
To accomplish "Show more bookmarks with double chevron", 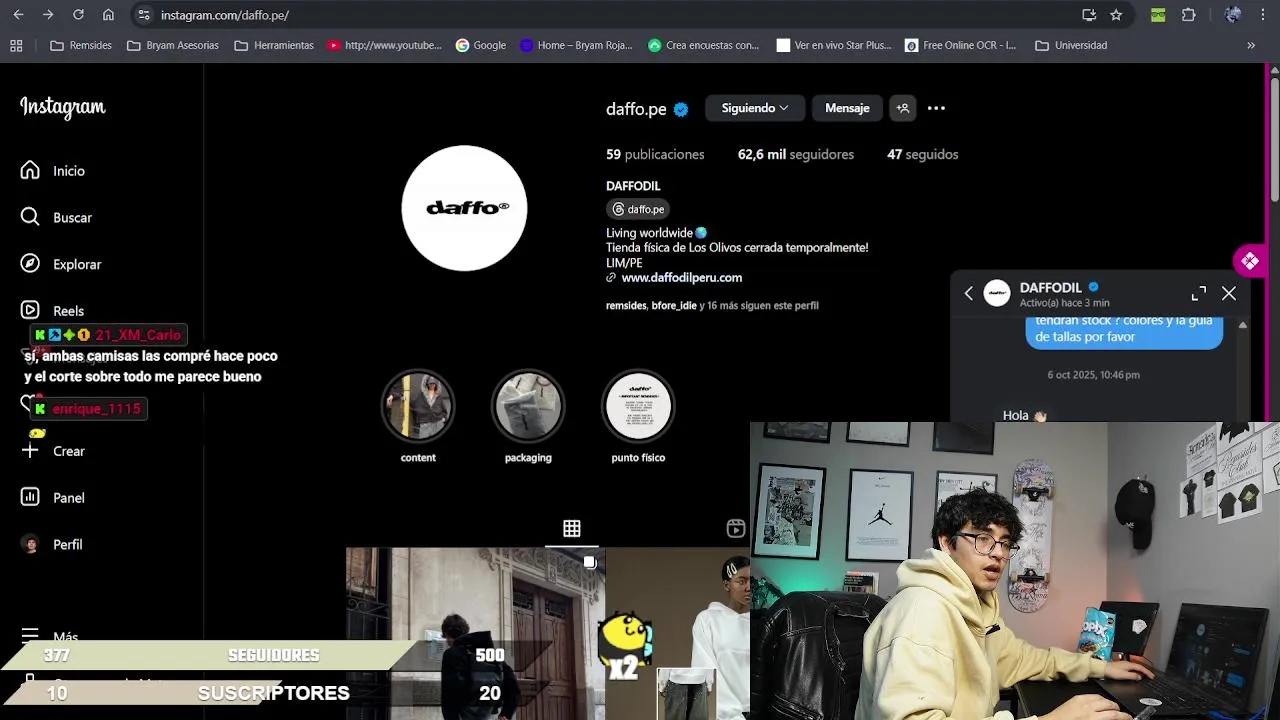I will pos(1251,45).
